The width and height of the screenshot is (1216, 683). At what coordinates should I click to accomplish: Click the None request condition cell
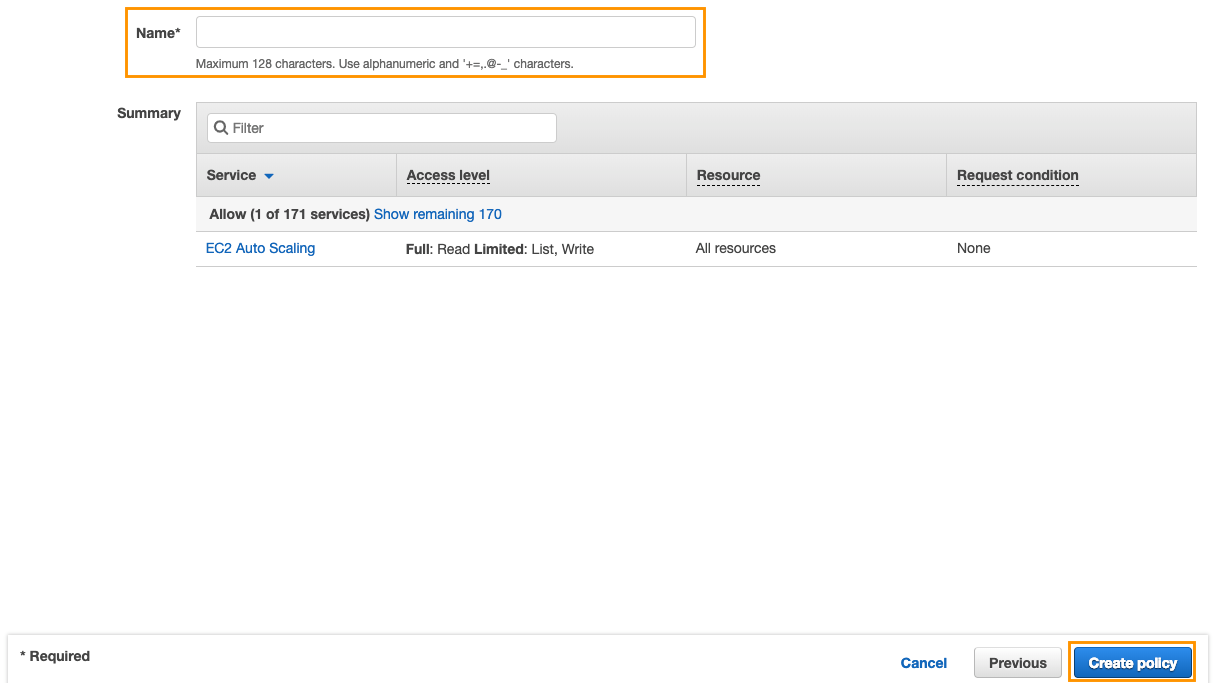(x=973, y=248)
